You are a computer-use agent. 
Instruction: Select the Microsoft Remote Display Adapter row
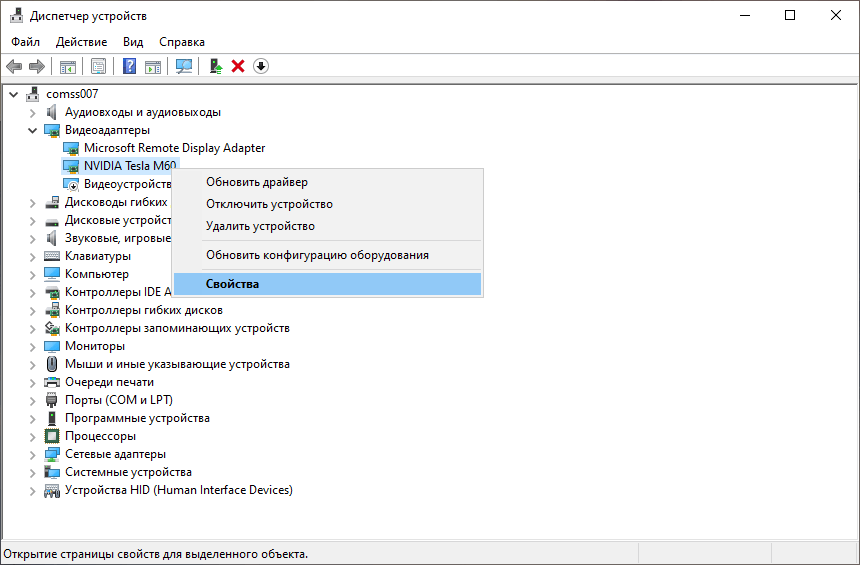[174, 148]
